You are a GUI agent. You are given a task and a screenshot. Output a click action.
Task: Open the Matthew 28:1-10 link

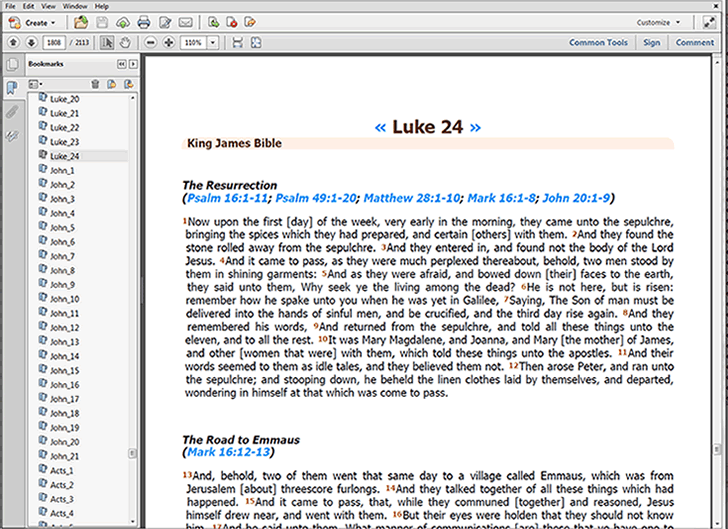[411, 198]
